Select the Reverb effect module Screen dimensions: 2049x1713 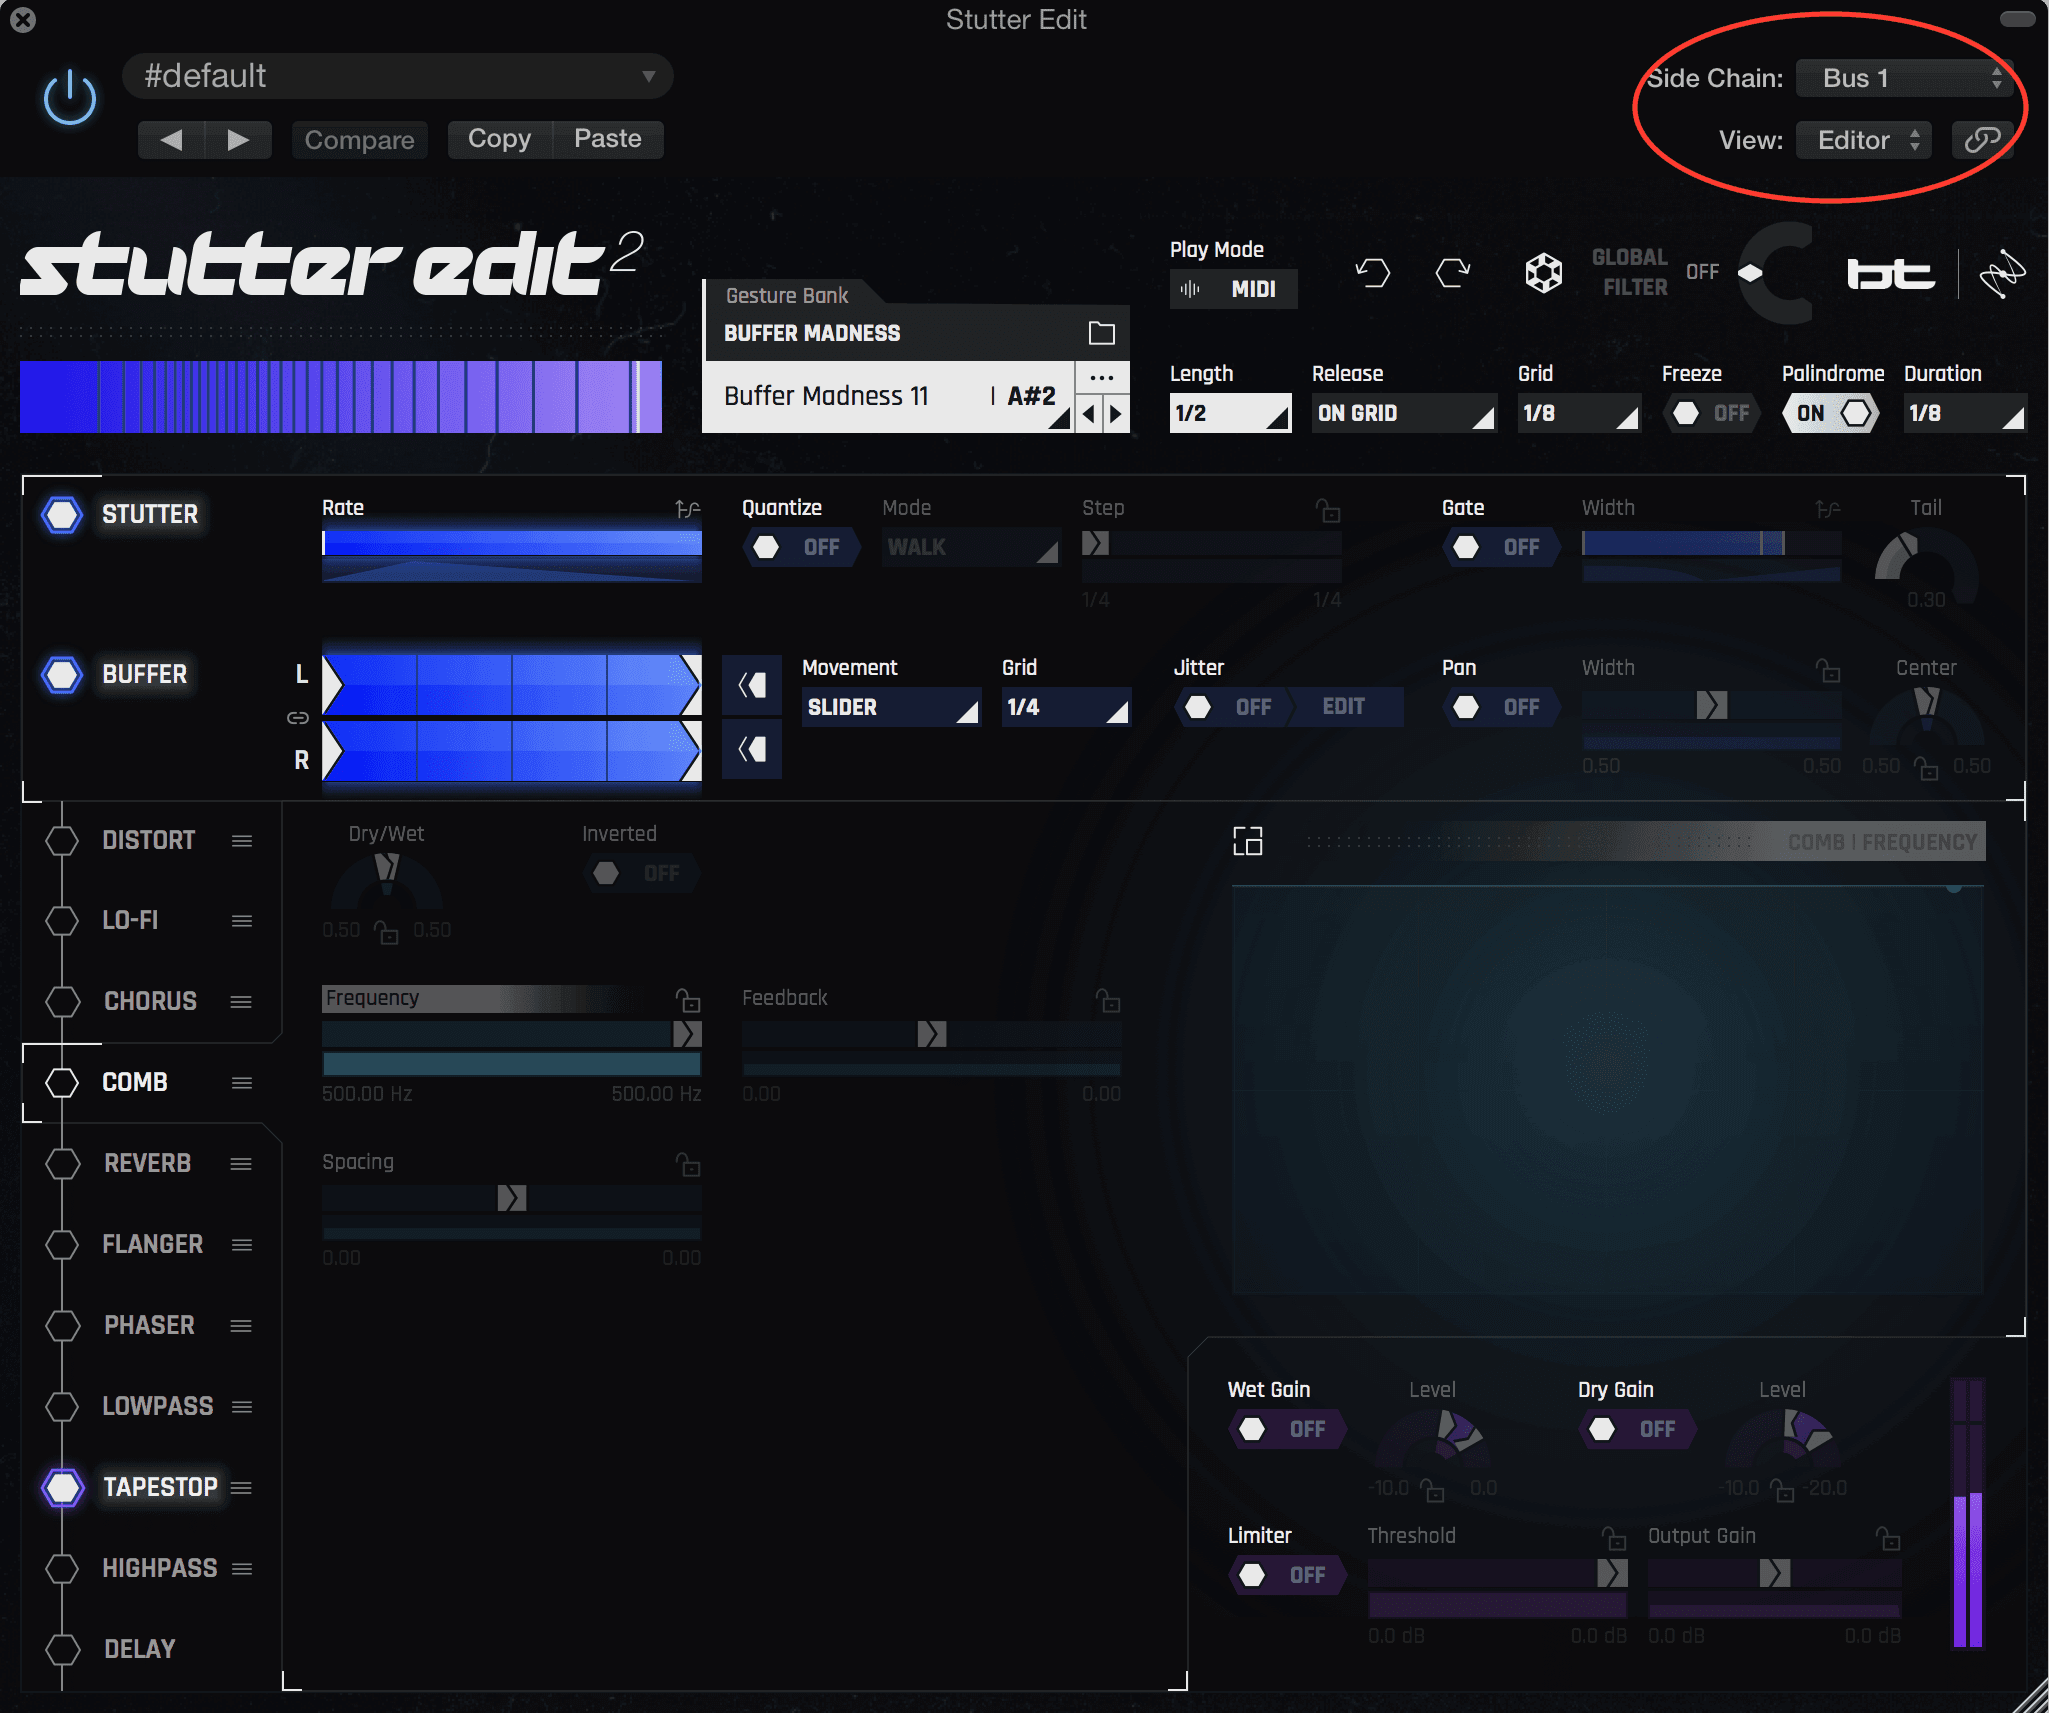click(x=147, y=1163)
